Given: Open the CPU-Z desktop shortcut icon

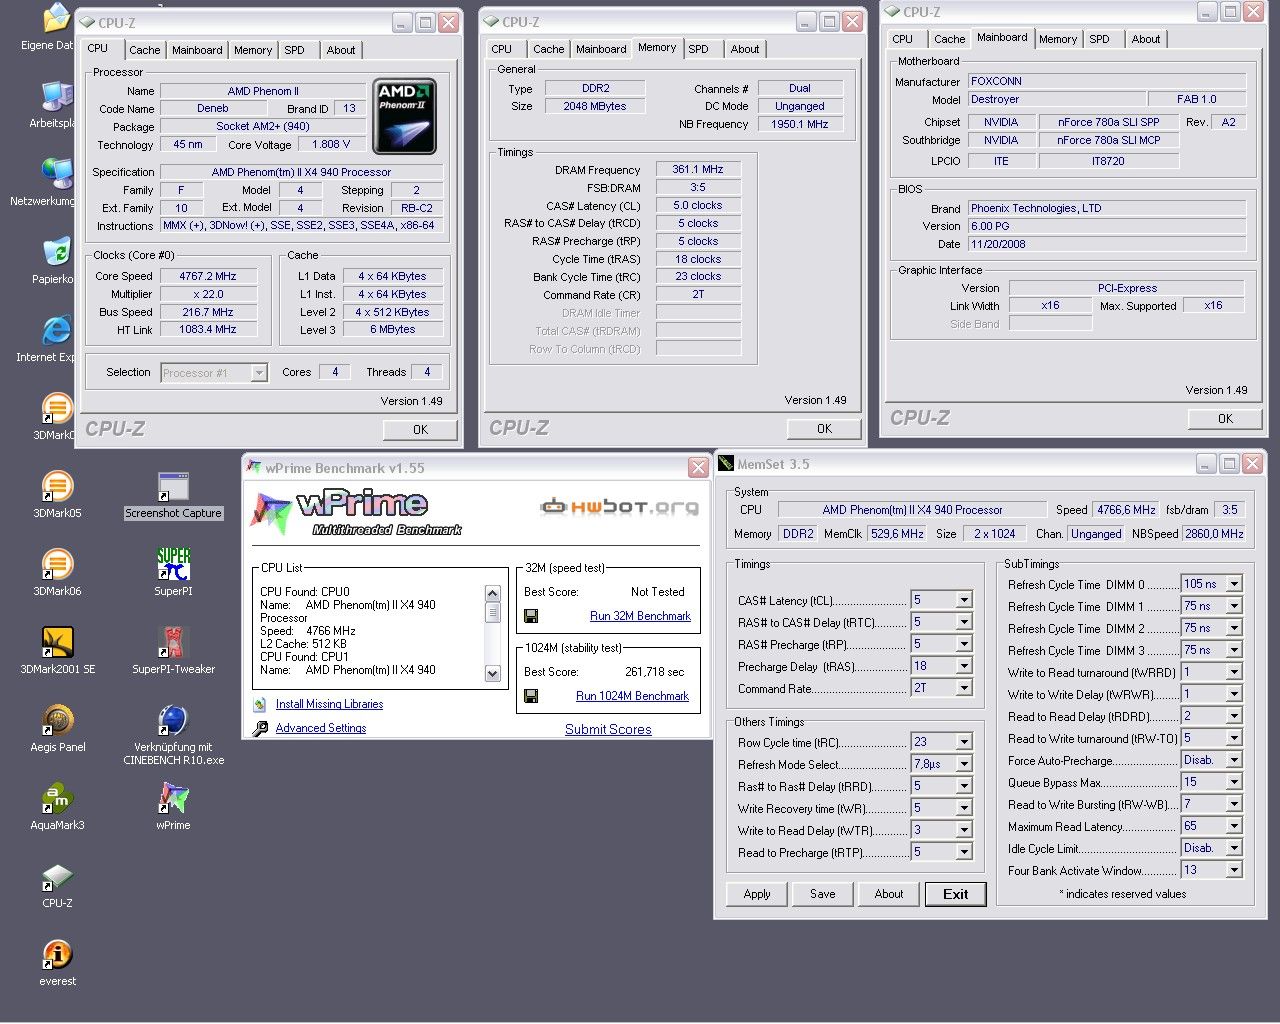Looking at the screenshot, I should [x=57, y=877].
